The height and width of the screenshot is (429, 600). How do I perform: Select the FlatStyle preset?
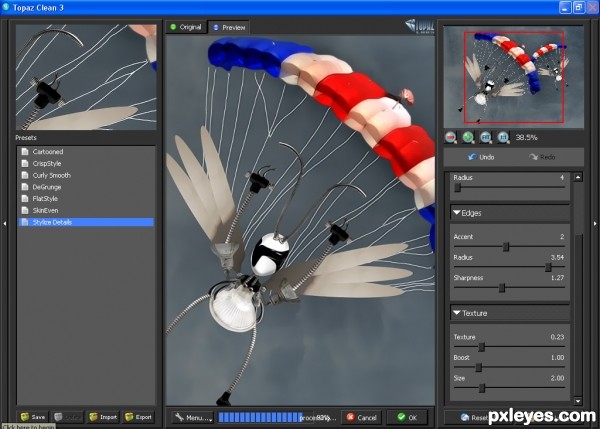click(x=86, y=199)
